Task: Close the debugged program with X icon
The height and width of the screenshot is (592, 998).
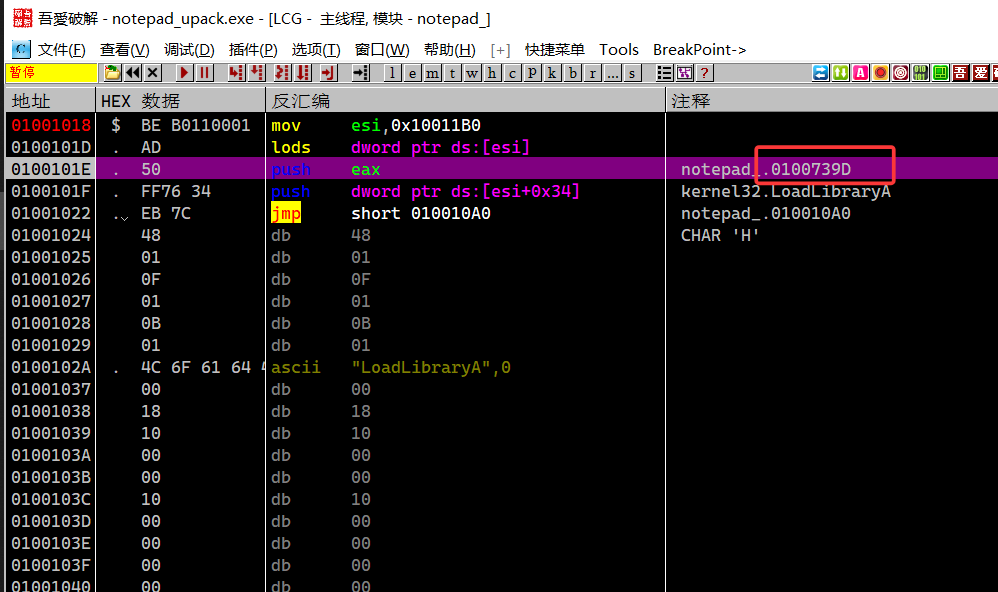Action: click(153, 73)
